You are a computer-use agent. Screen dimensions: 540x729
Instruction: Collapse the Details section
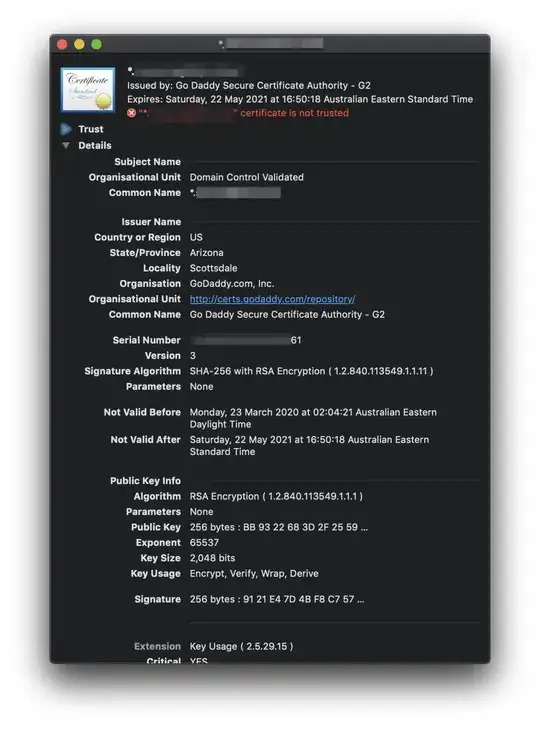point(66,146)
